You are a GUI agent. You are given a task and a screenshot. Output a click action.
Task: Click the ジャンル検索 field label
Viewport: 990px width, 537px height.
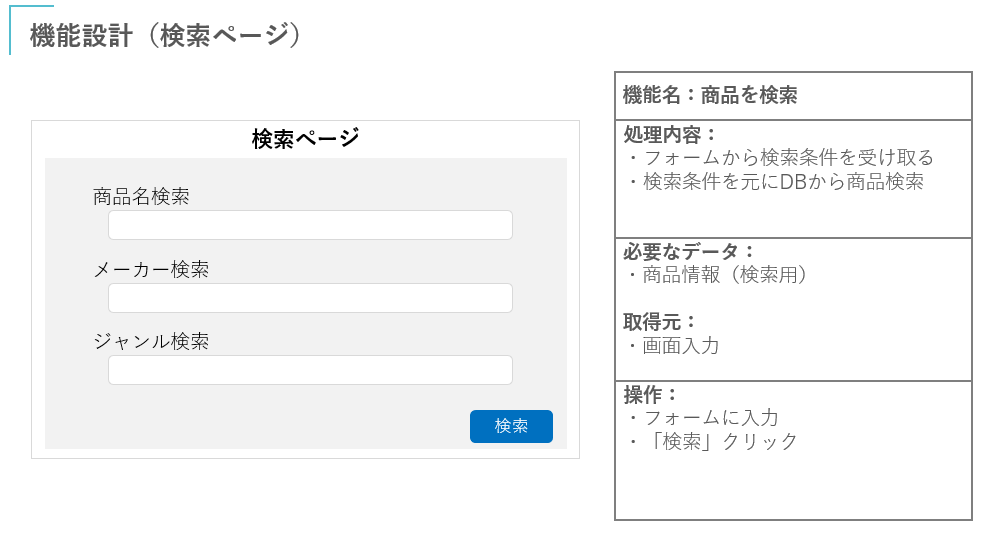(151, 341)
